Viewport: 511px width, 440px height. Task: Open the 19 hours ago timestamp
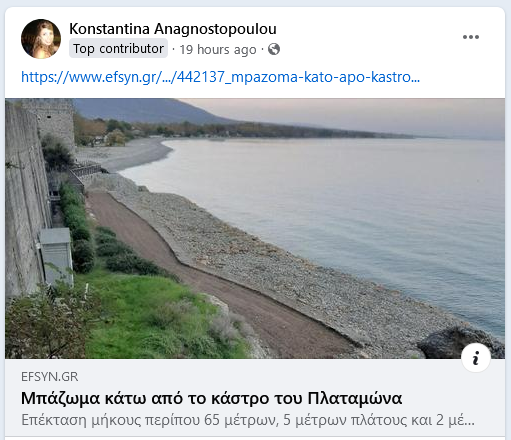pos(218,50)
